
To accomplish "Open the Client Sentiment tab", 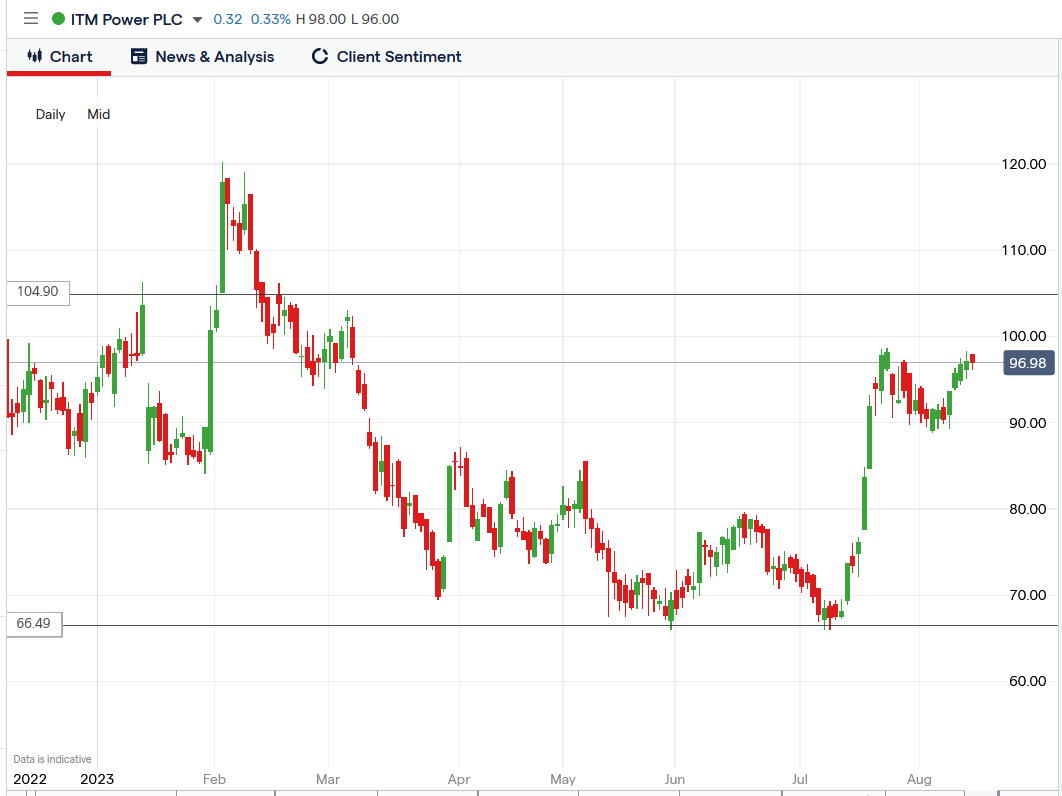I will 386,57.
